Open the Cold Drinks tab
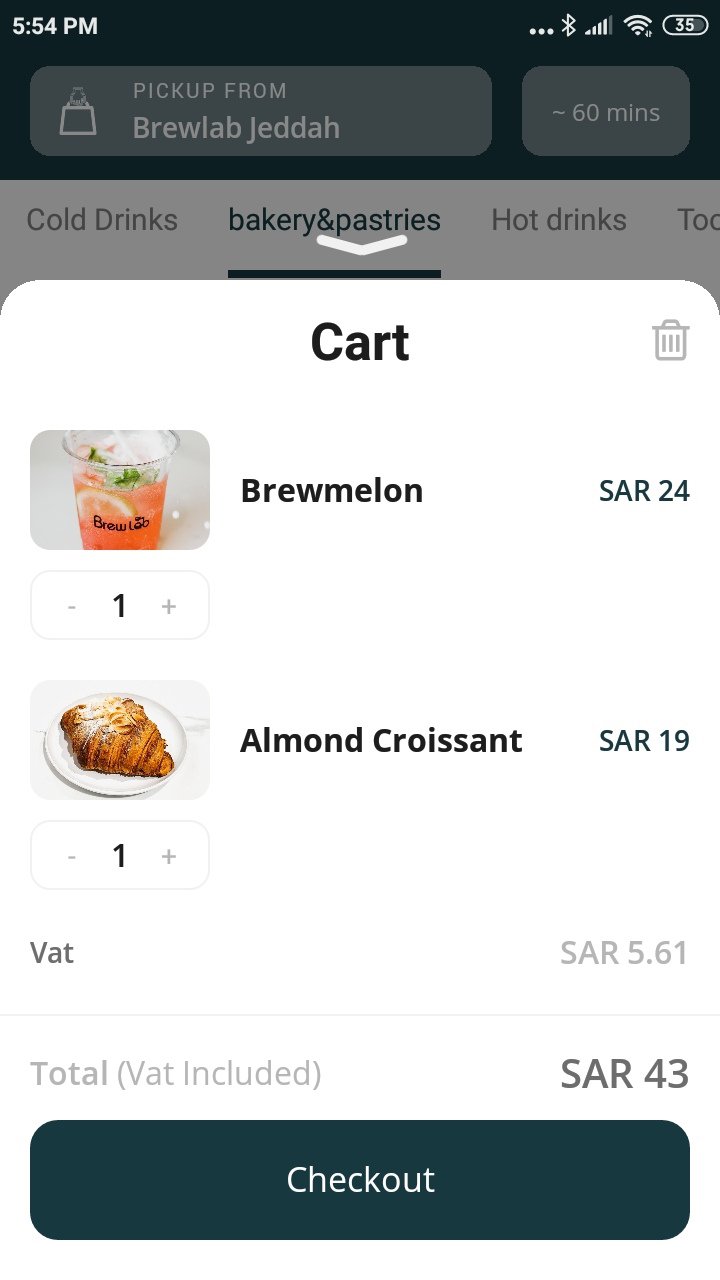This screenshot has width=720, height=1280. [102, 220]
